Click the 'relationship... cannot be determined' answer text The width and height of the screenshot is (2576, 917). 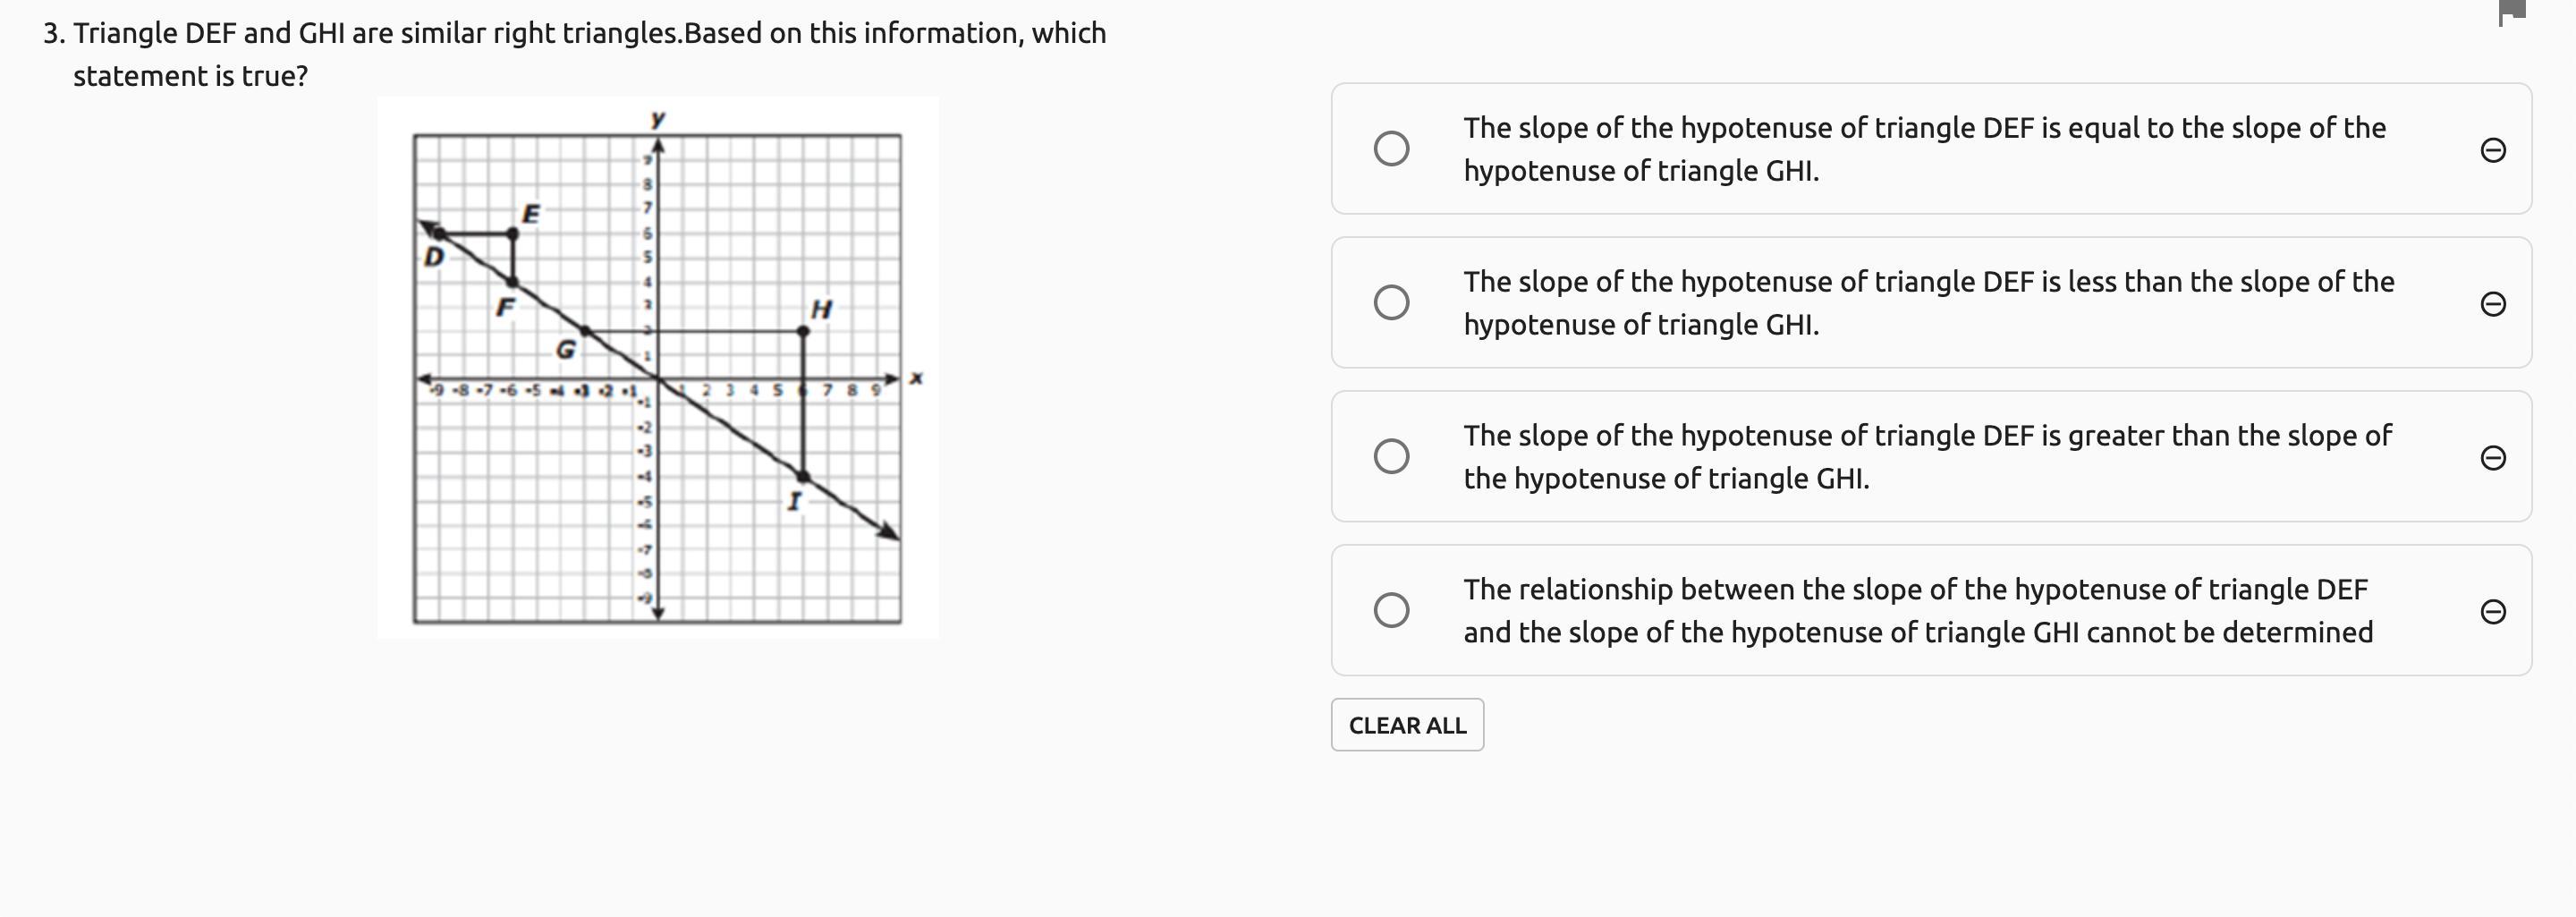1917,611
